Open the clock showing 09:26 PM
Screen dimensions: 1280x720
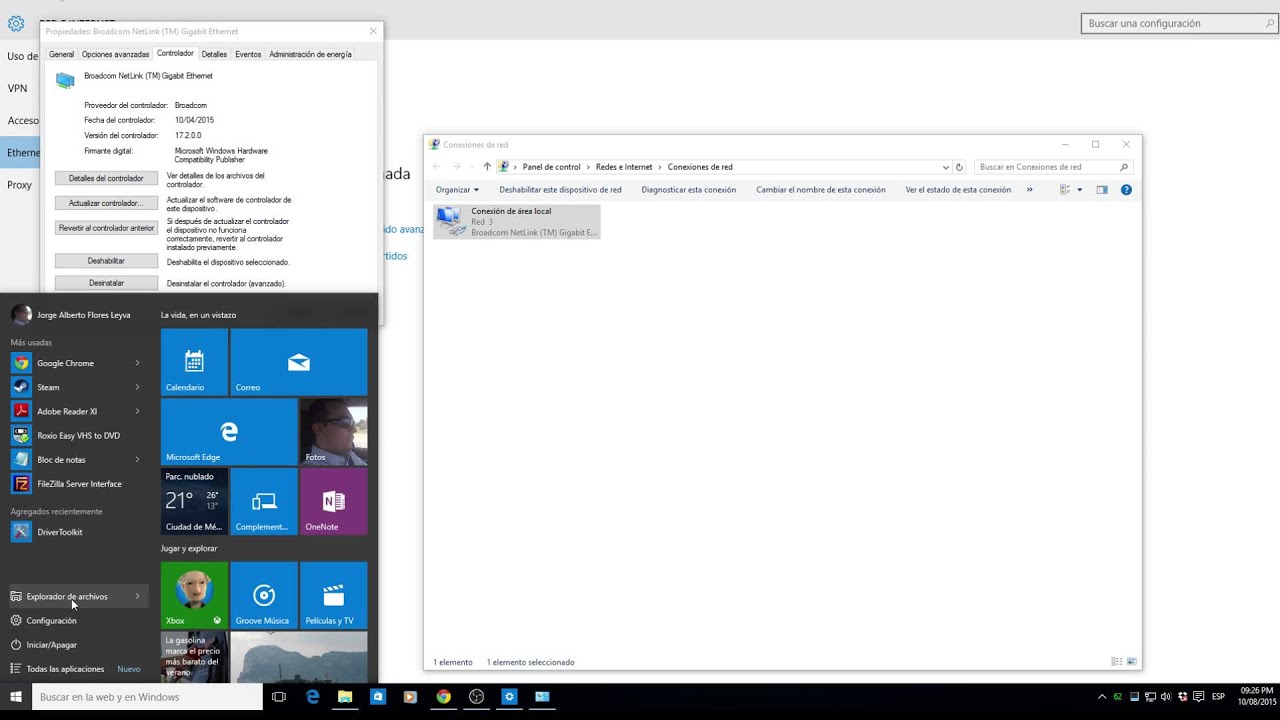[1257, 696]
